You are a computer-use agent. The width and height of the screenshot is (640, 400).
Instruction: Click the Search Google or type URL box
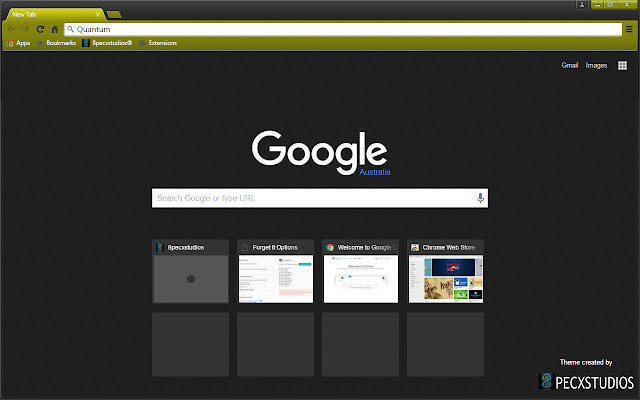320,198
